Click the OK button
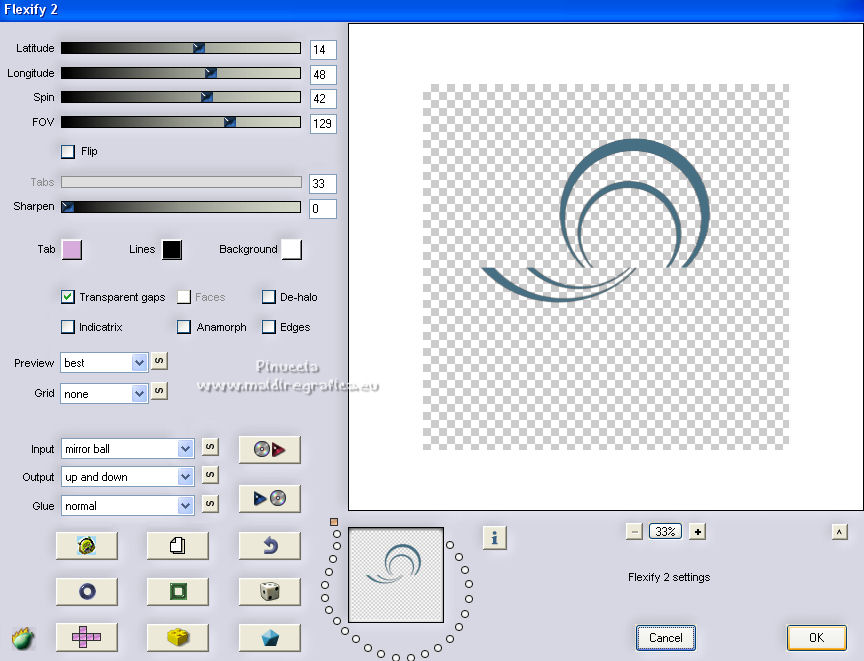 [816, 638]
